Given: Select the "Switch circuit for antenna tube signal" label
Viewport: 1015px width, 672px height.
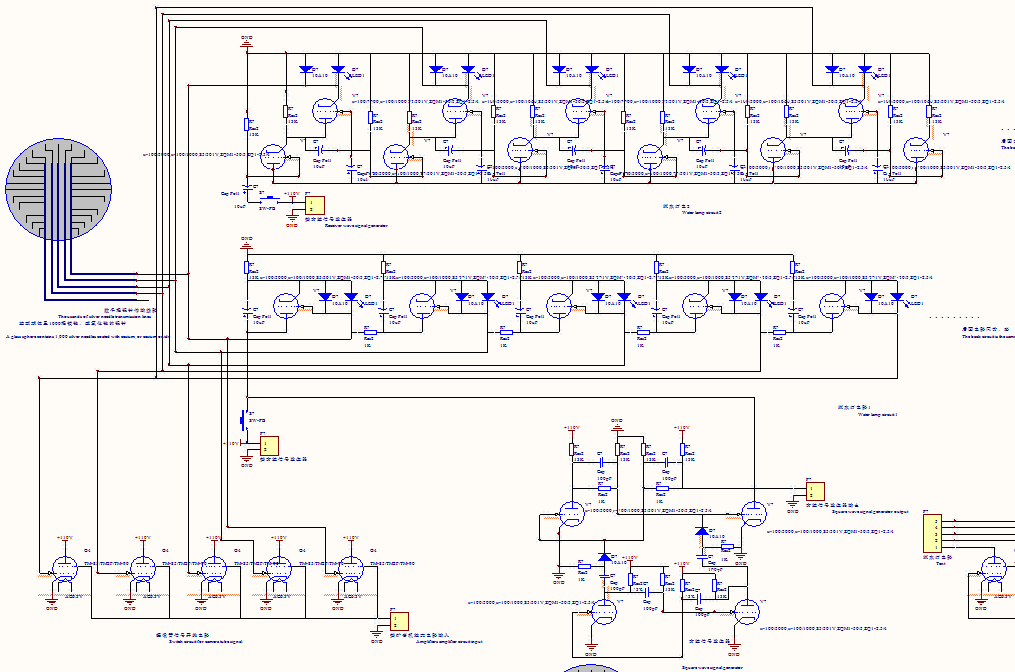Looking at the screenshot, I should [197, 640].
